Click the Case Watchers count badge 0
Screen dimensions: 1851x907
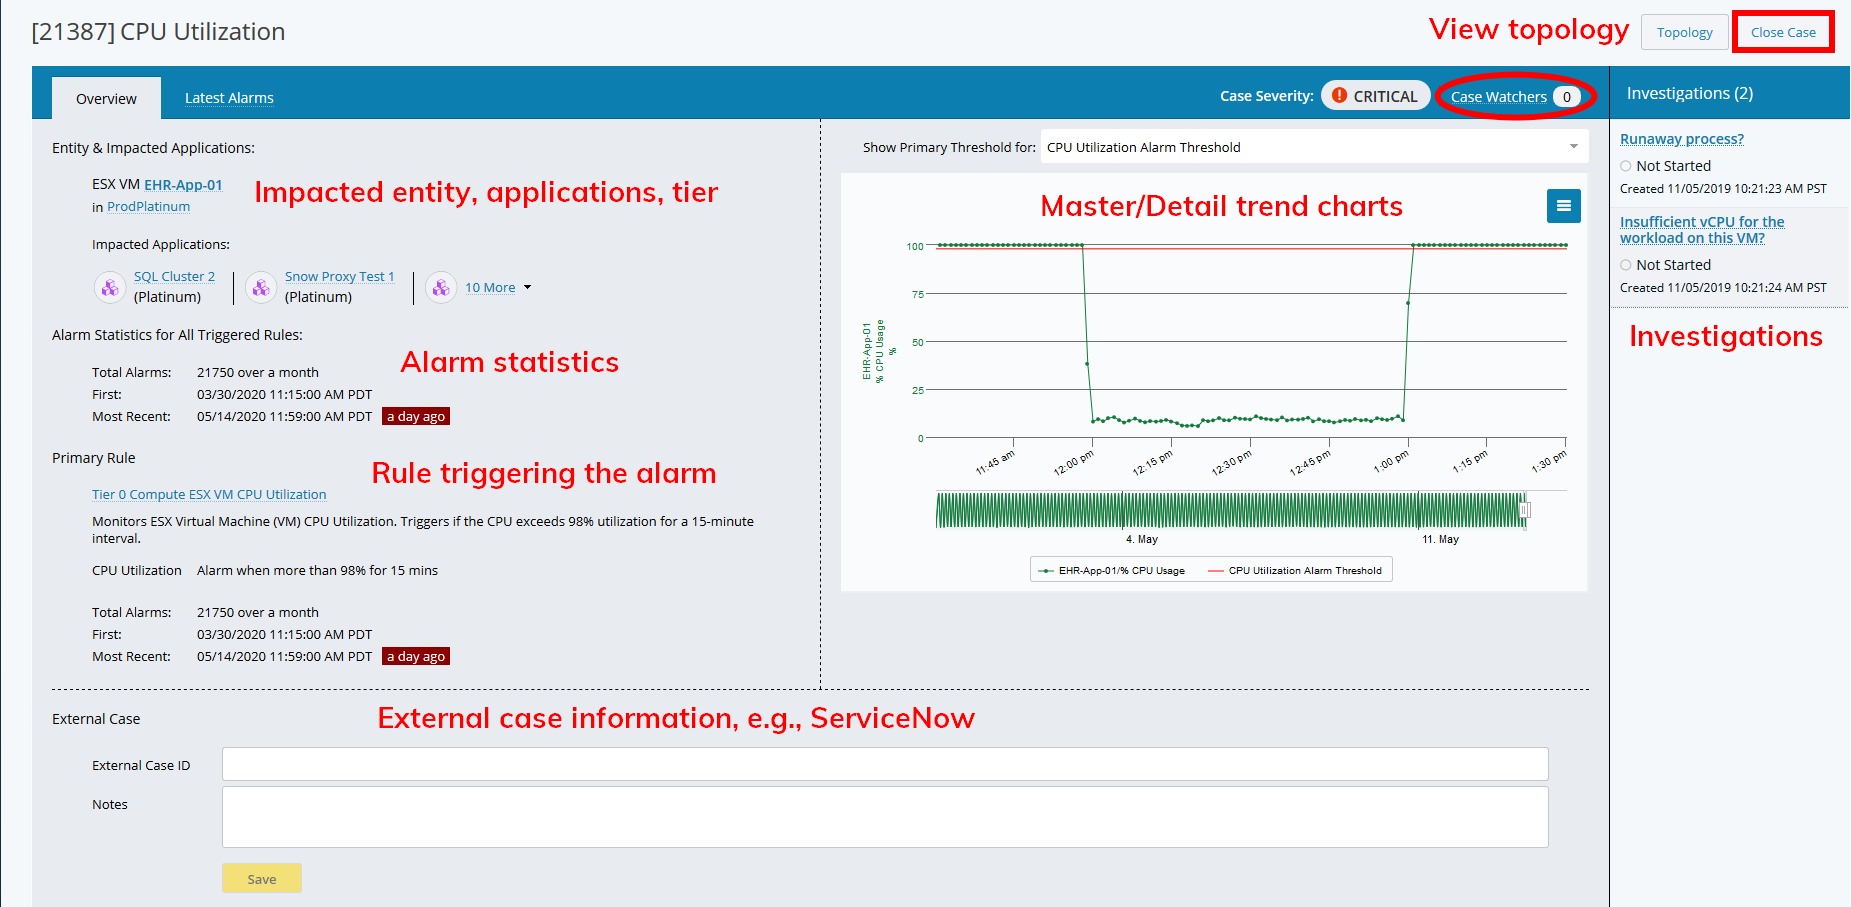[1566, 96]
